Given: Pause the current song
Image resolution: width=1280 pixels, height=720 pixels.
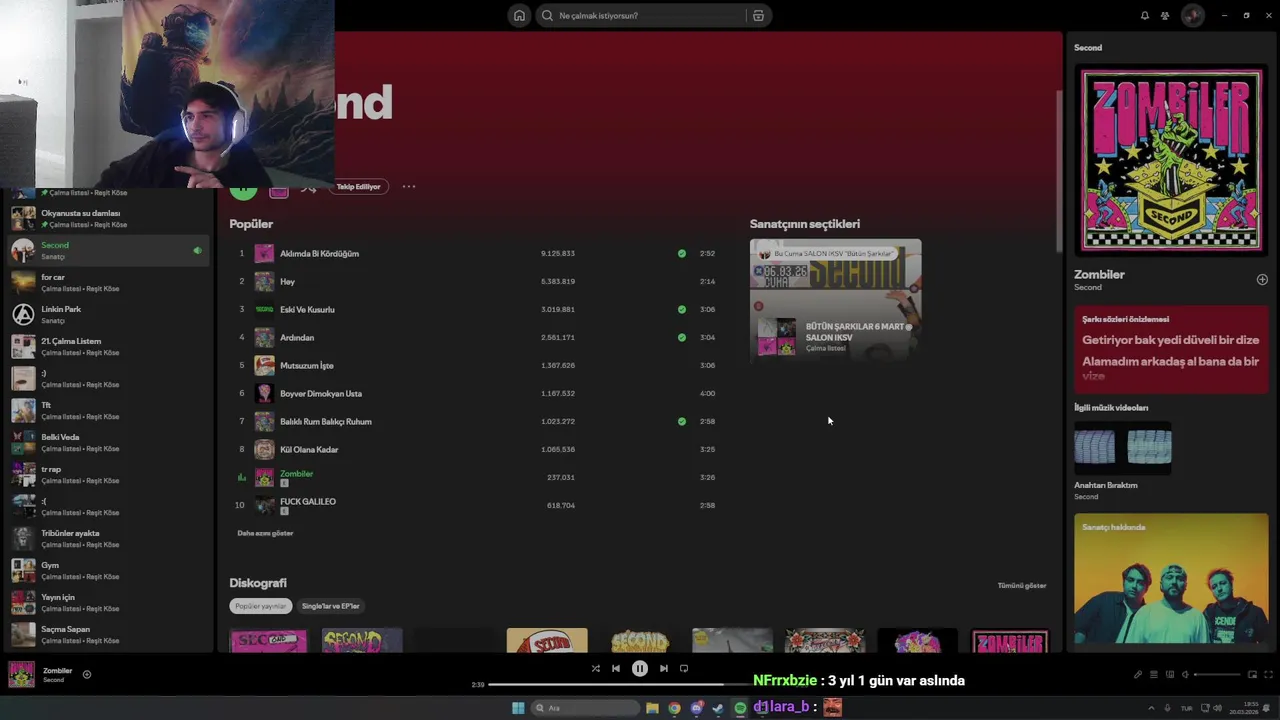Looking at the screenshot, I should 640,668.
